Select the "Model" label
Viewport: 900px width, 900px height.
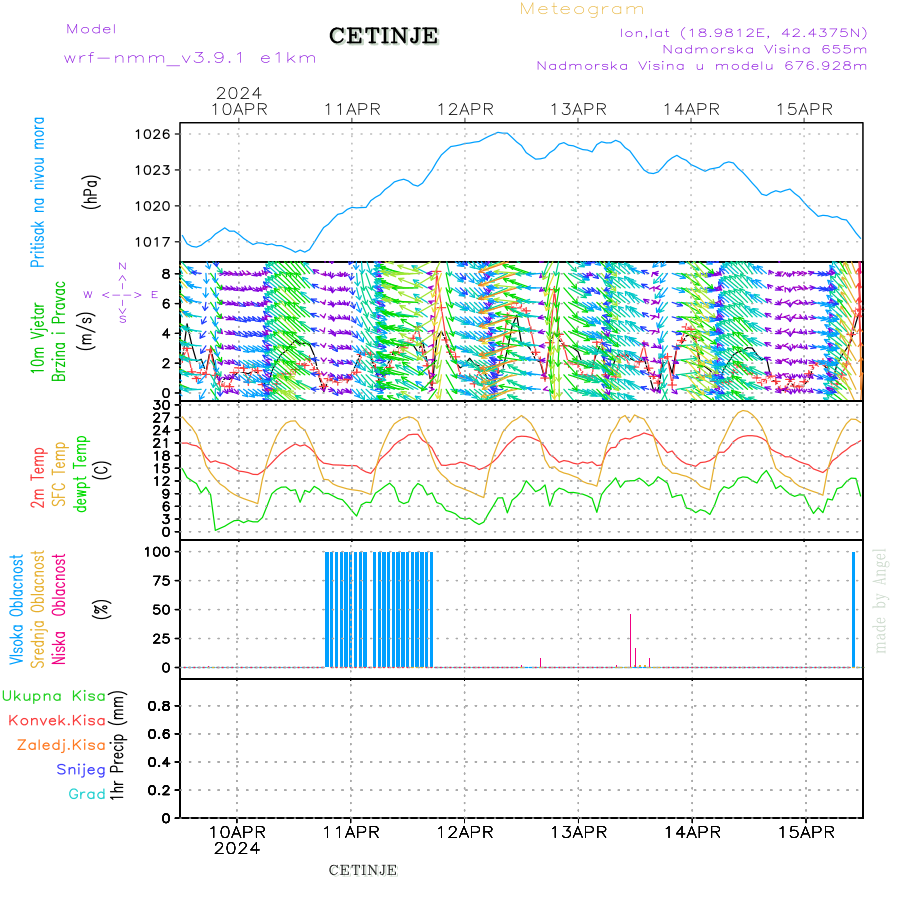point(91,29)
